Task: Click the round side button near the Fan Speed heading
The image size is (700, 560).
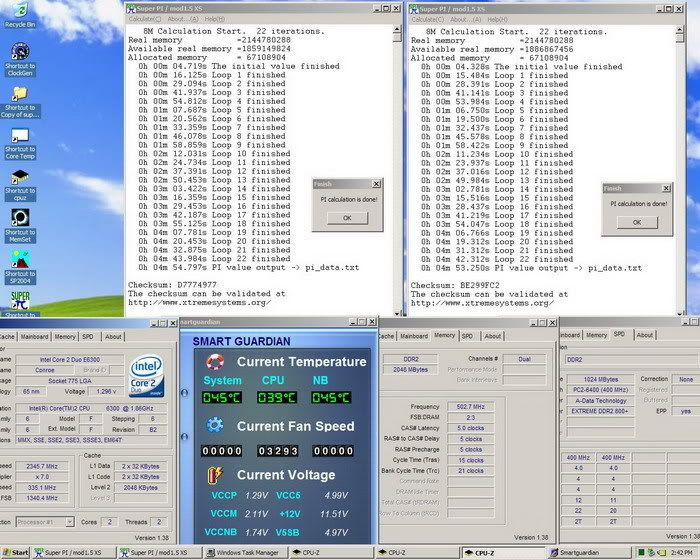Action: point(184,437)
